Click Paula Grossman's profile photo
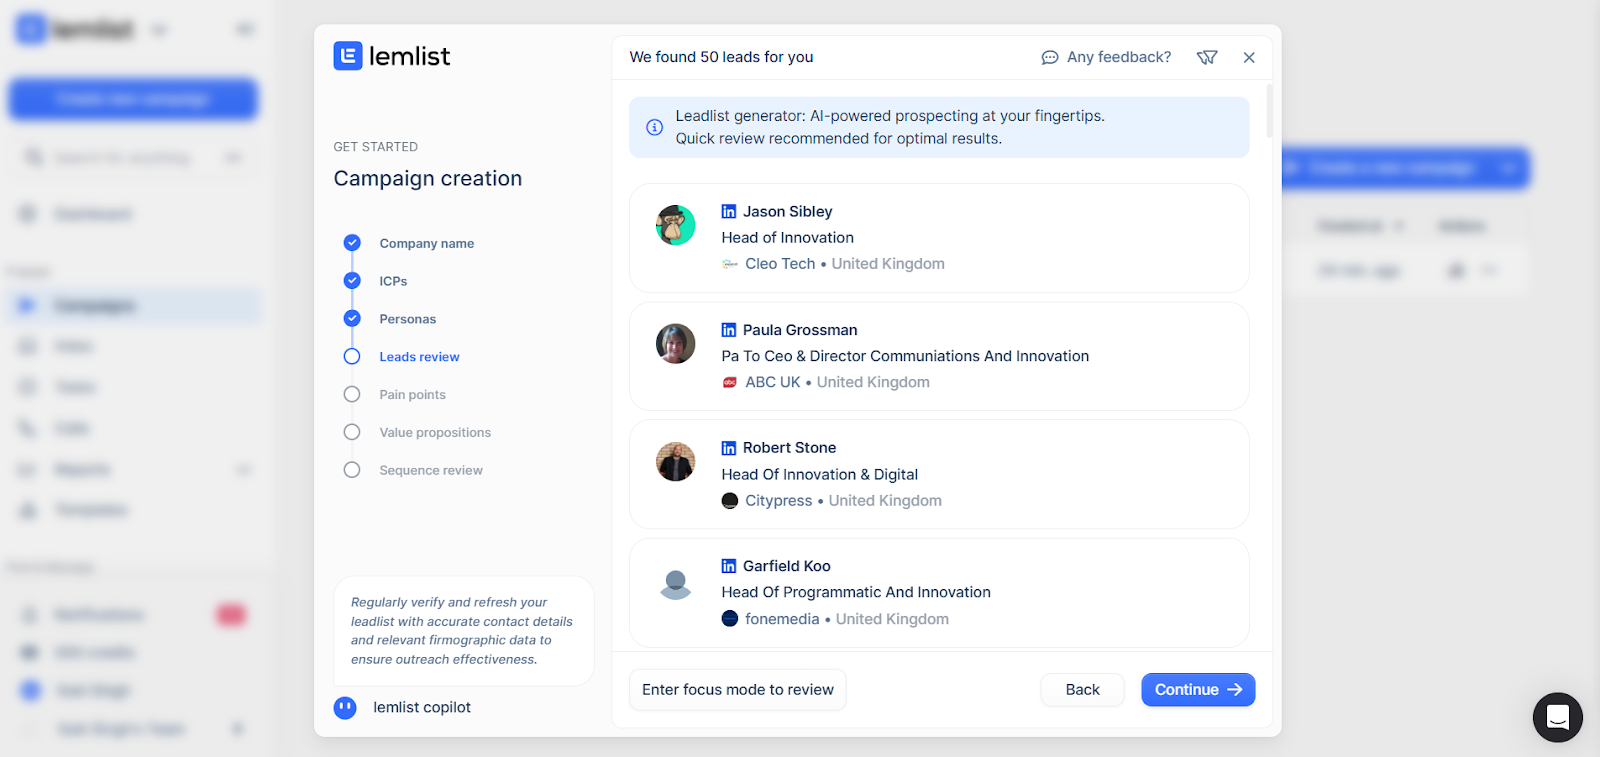1600x757 pixels. (675, 343)
